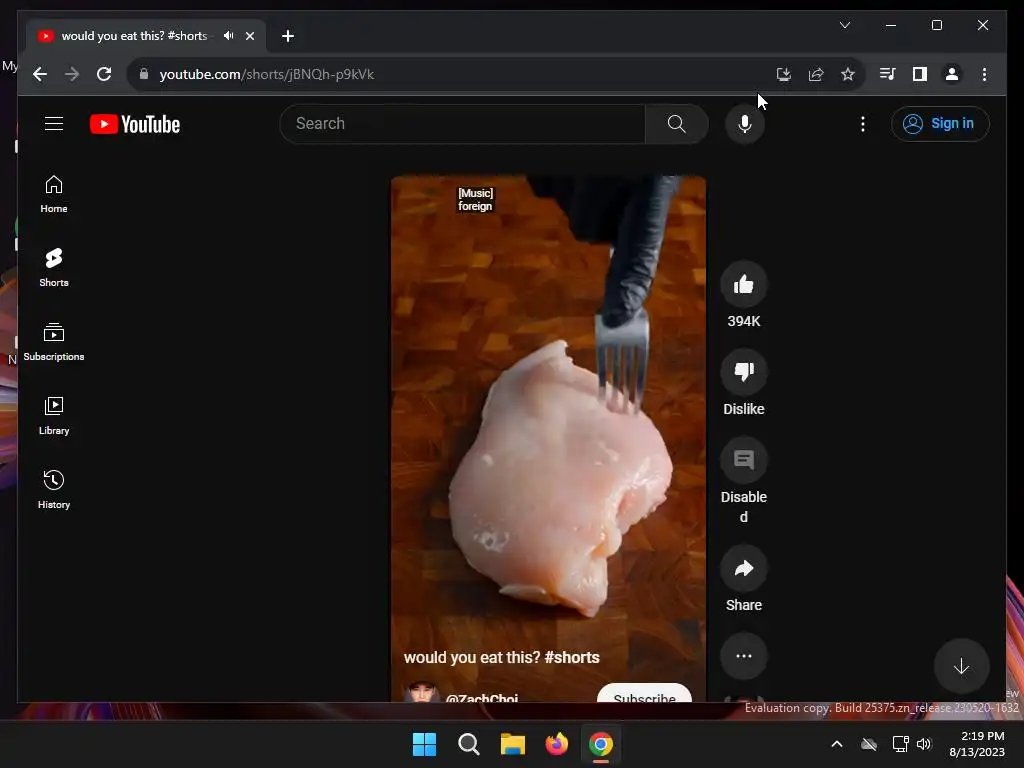This screenshot has width=1024, height=768.
Task: Like the short with thumbs up
Action: 743,284
